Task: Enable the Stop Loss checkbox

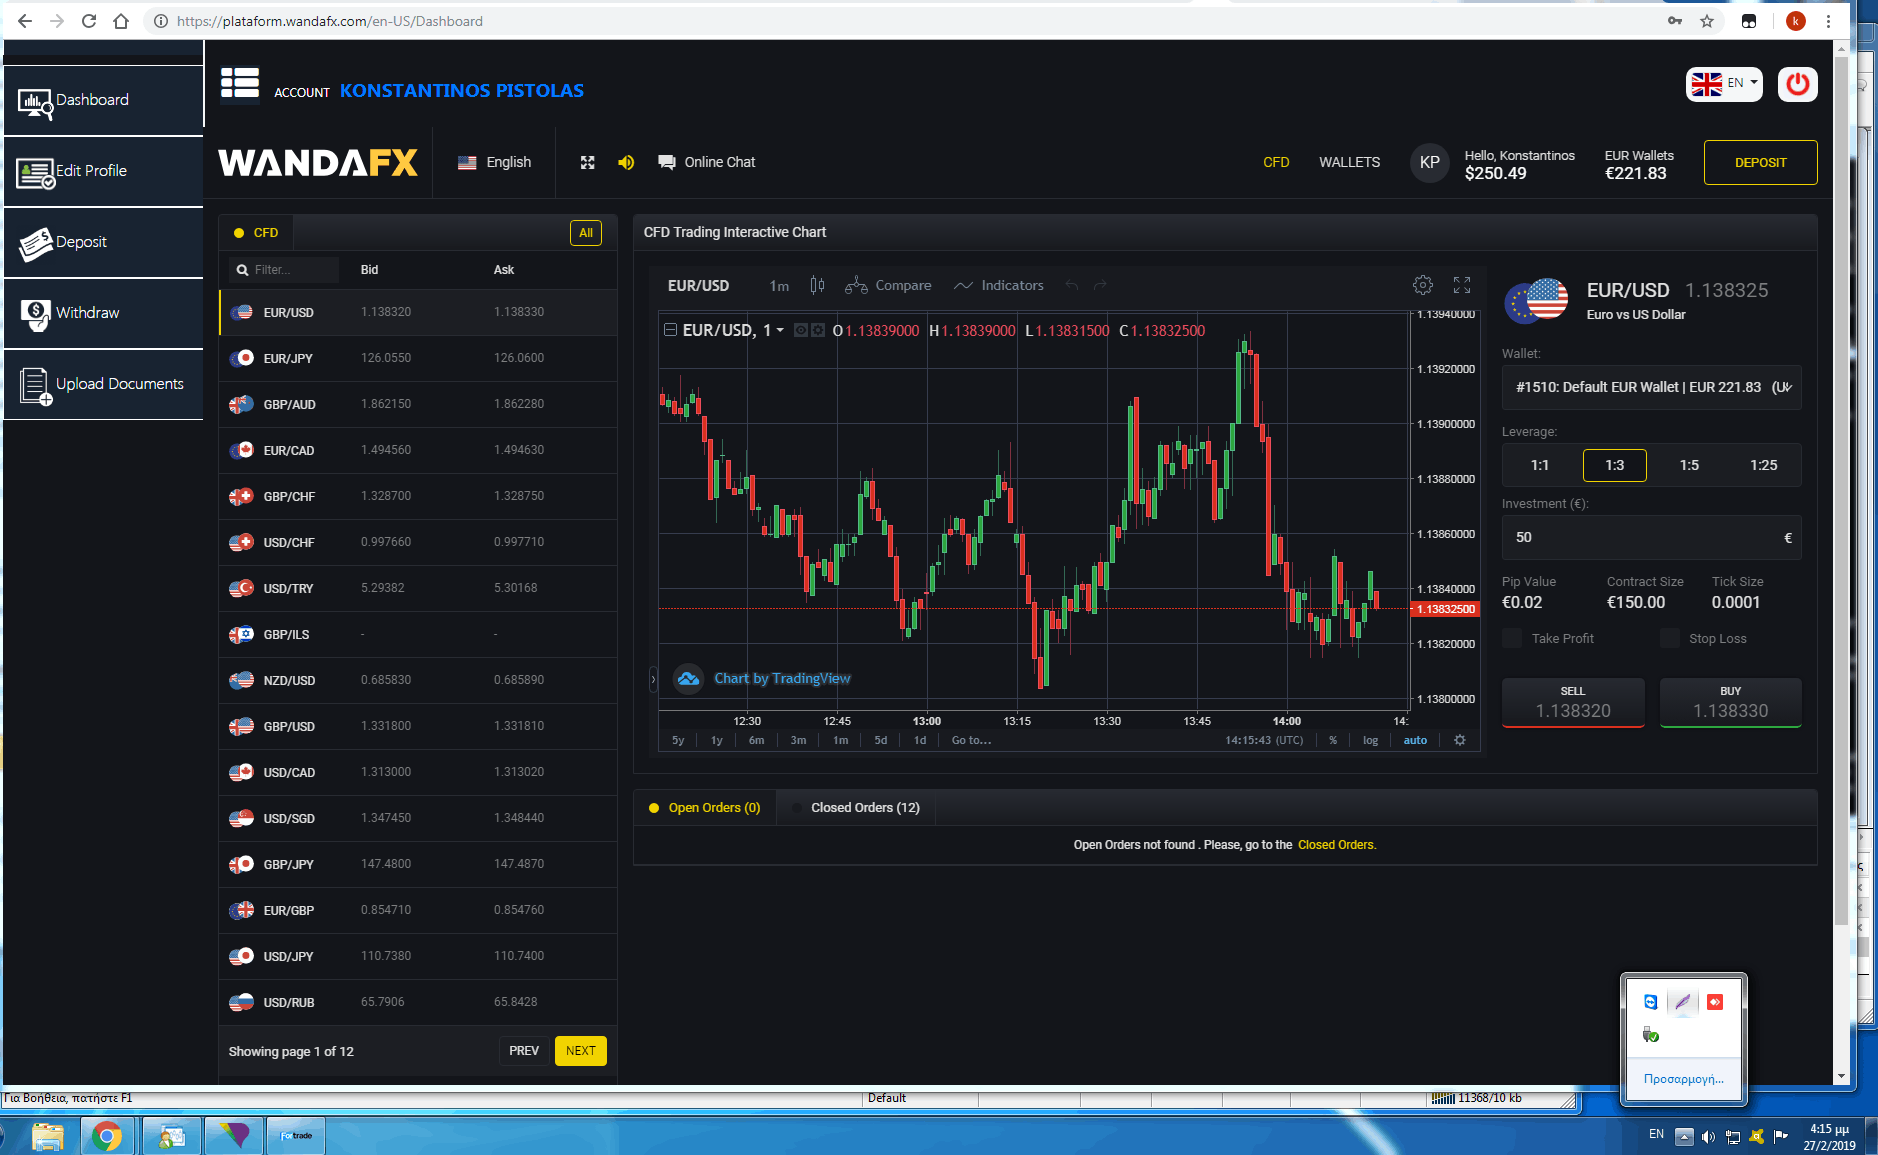Action: coord(1669,638)
